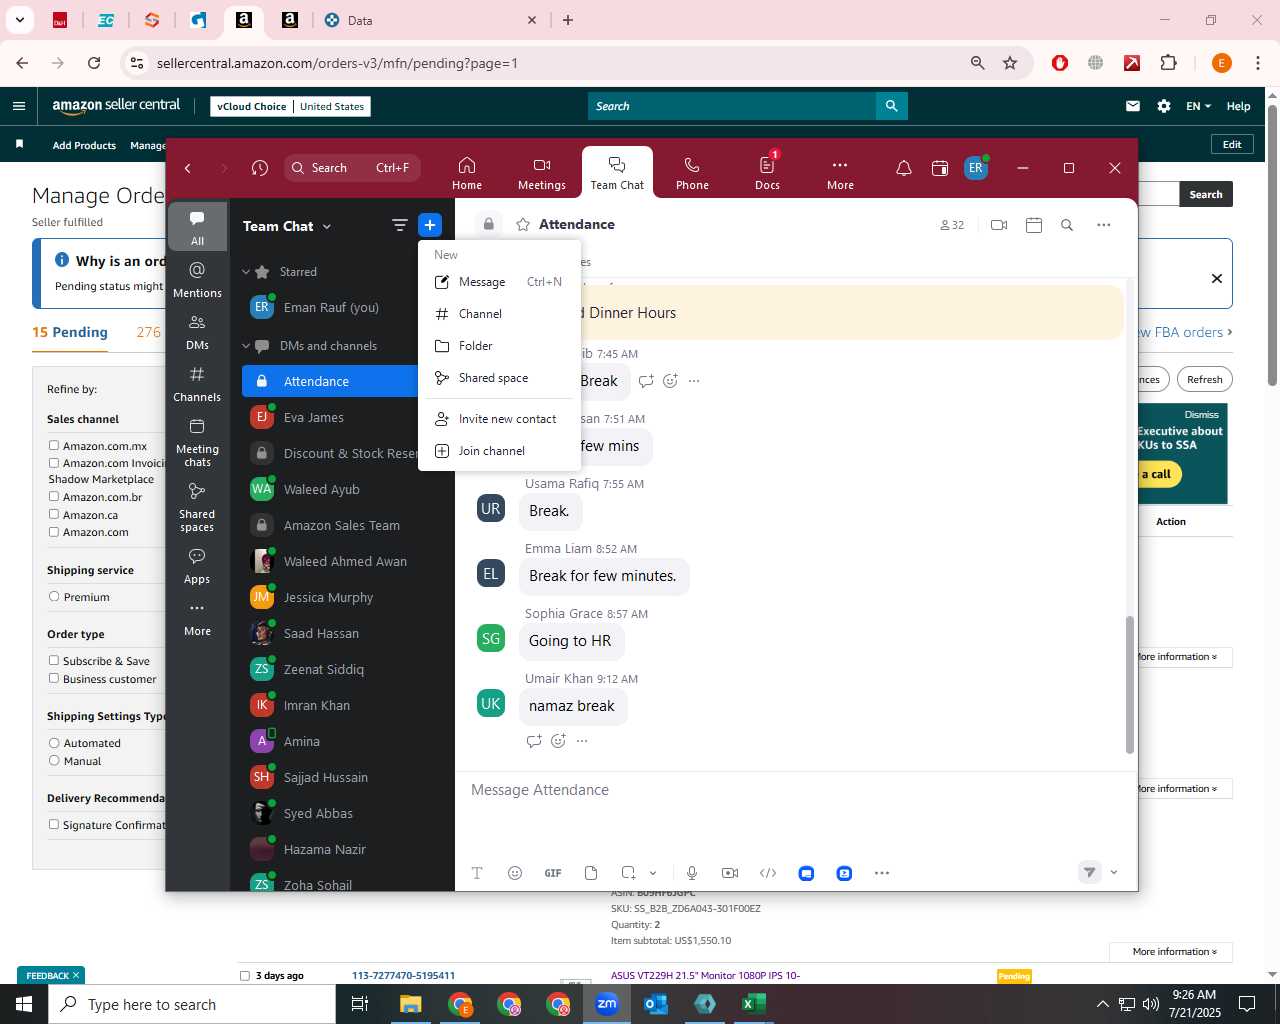Choose Invite new contact in New menu

499,419
